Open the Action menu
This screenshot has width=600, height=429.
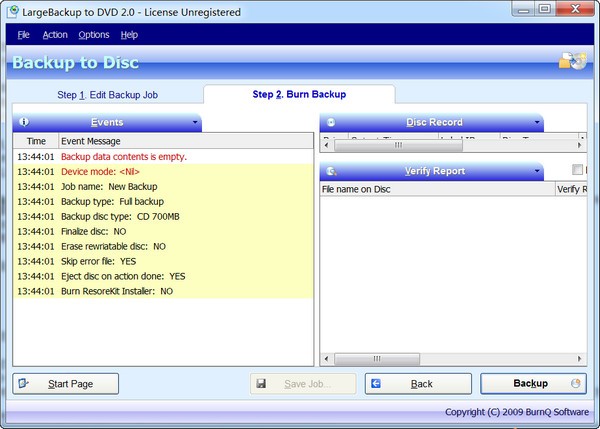click(55, 35)
